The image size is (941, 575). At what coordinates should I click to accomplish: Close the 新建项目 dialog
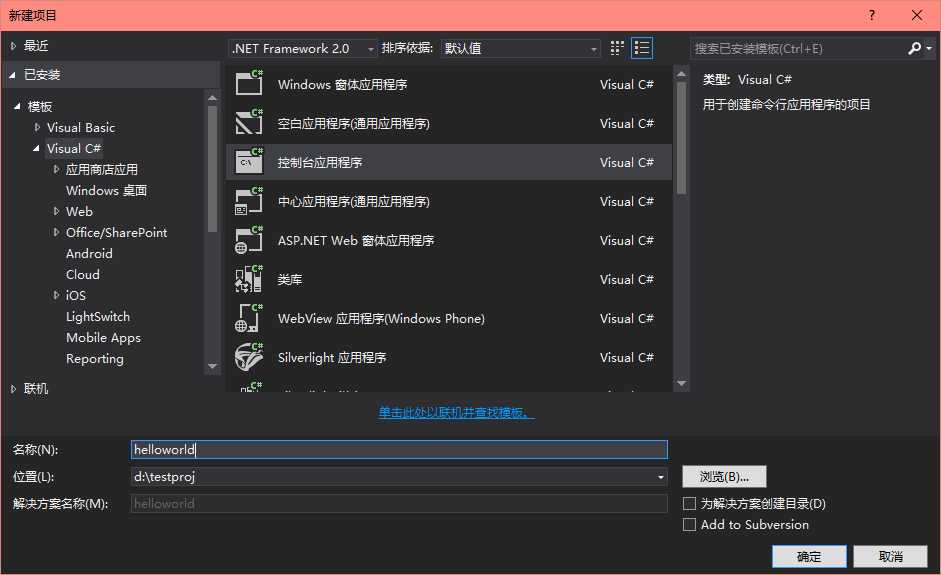click(x=917, y=15)
